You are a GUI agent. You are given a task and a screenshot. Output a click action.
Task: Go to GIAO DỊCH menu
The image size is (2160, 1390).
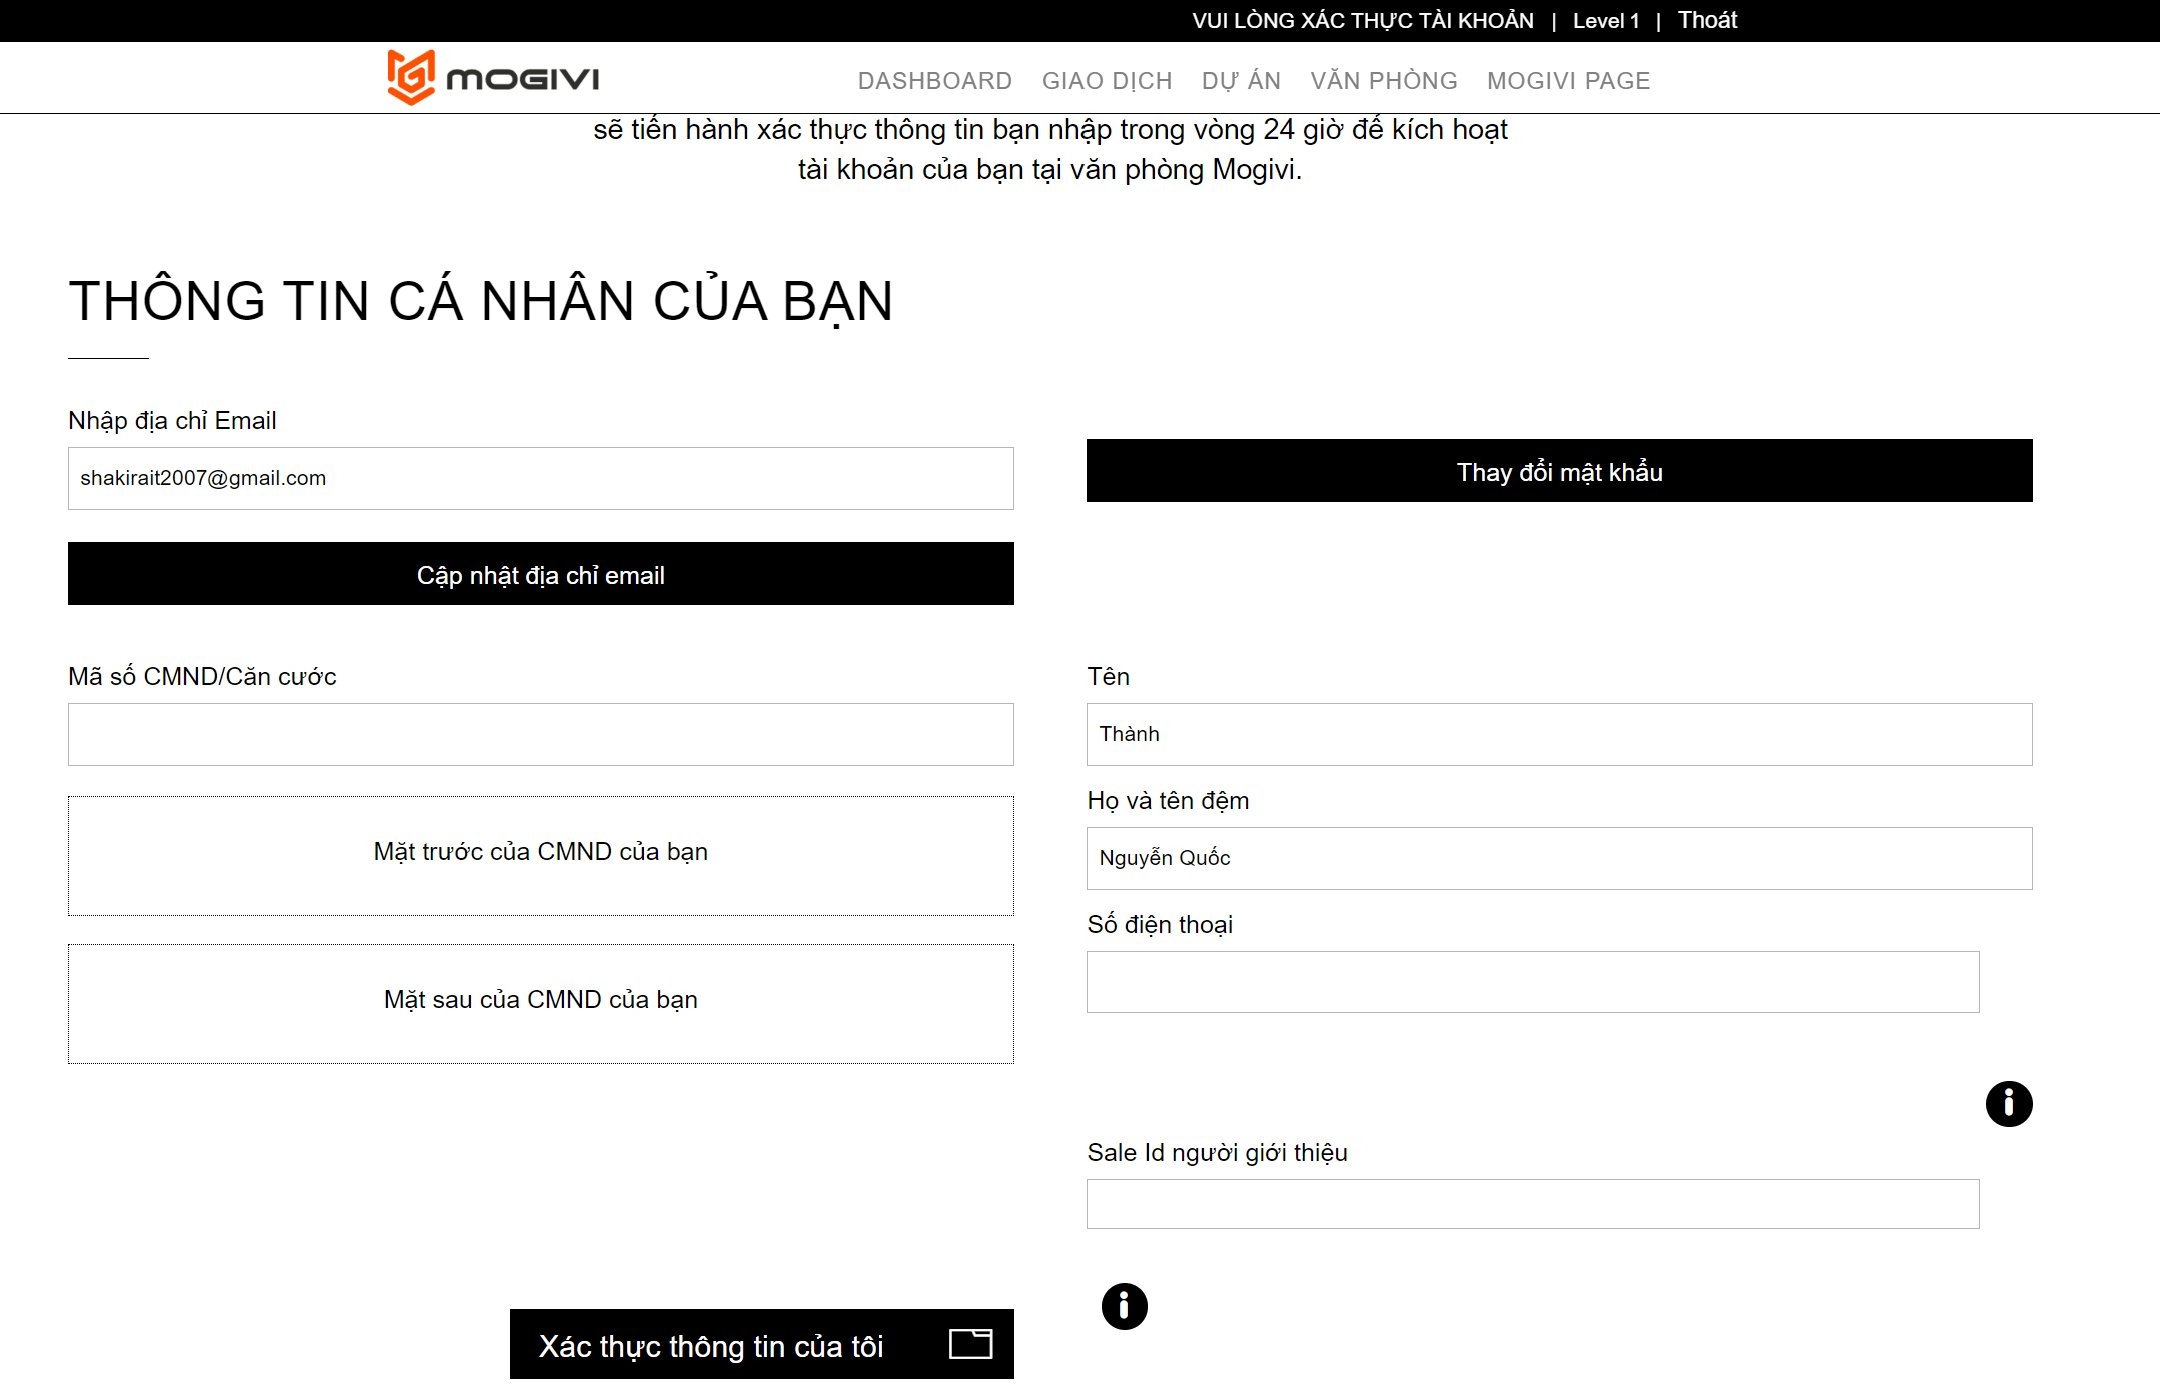pyautogui.click(x=1106, y=81)
